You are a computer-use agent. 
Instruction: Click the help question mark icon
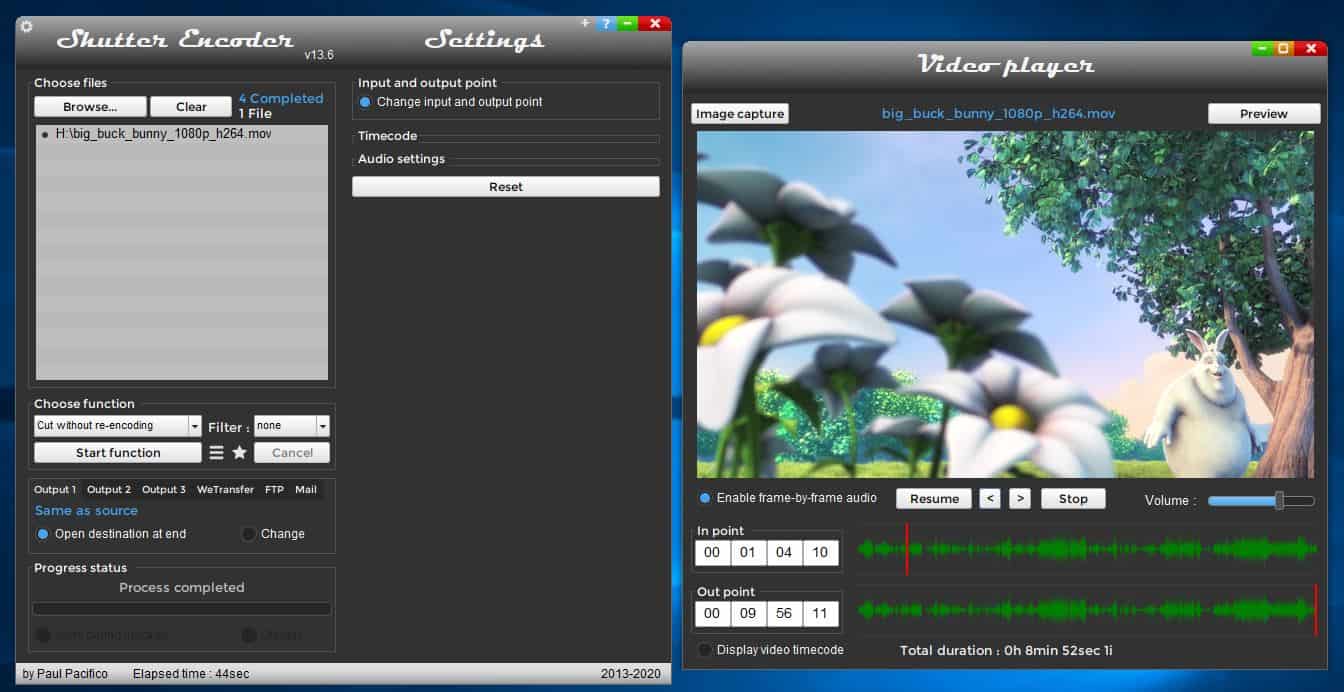604,23
